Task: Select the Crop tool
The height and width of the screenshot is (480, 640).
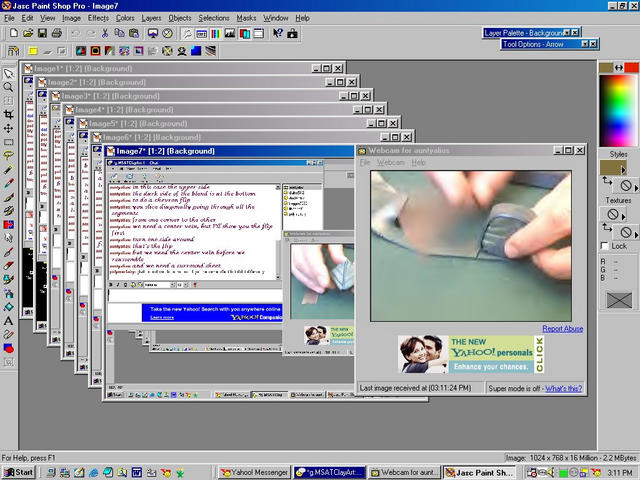Action: coord(8,114)
